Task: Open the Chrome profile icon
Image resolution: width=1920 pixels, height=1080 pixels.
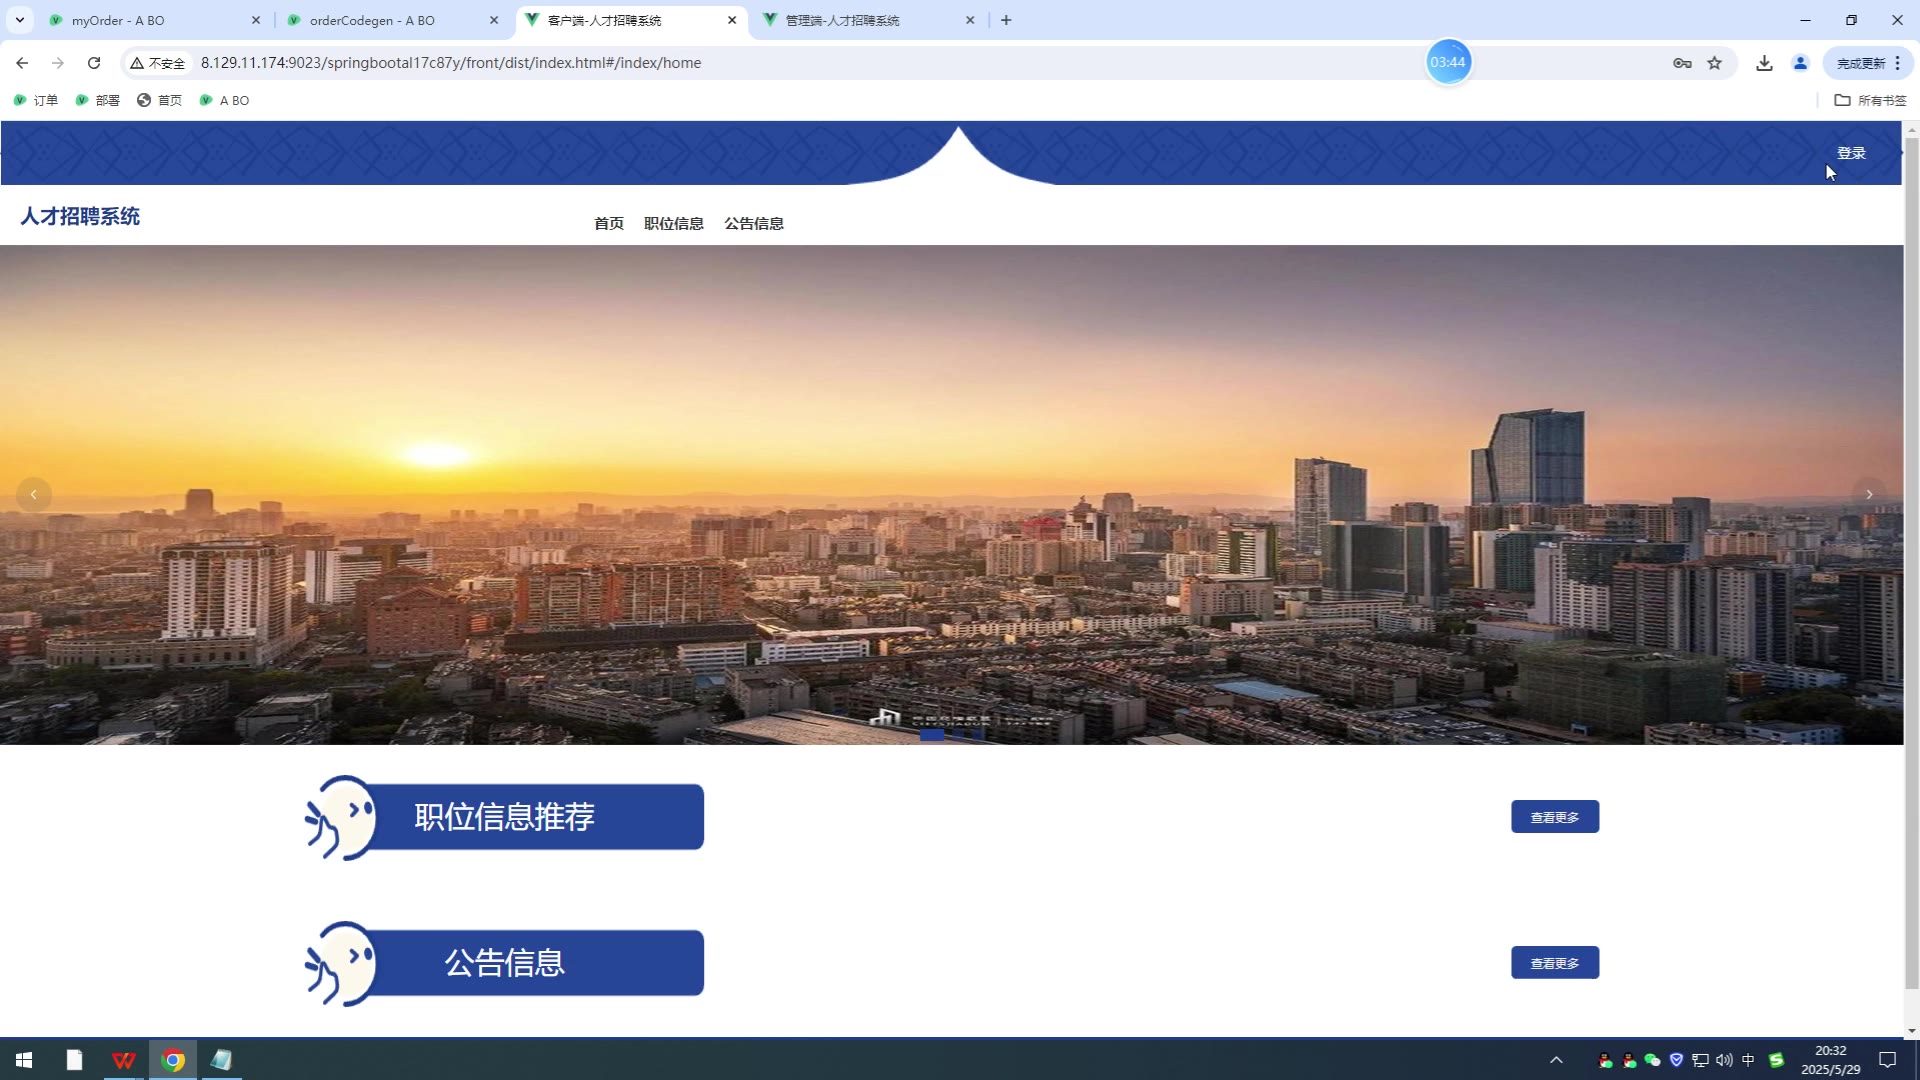Action: click(1800, 63)
